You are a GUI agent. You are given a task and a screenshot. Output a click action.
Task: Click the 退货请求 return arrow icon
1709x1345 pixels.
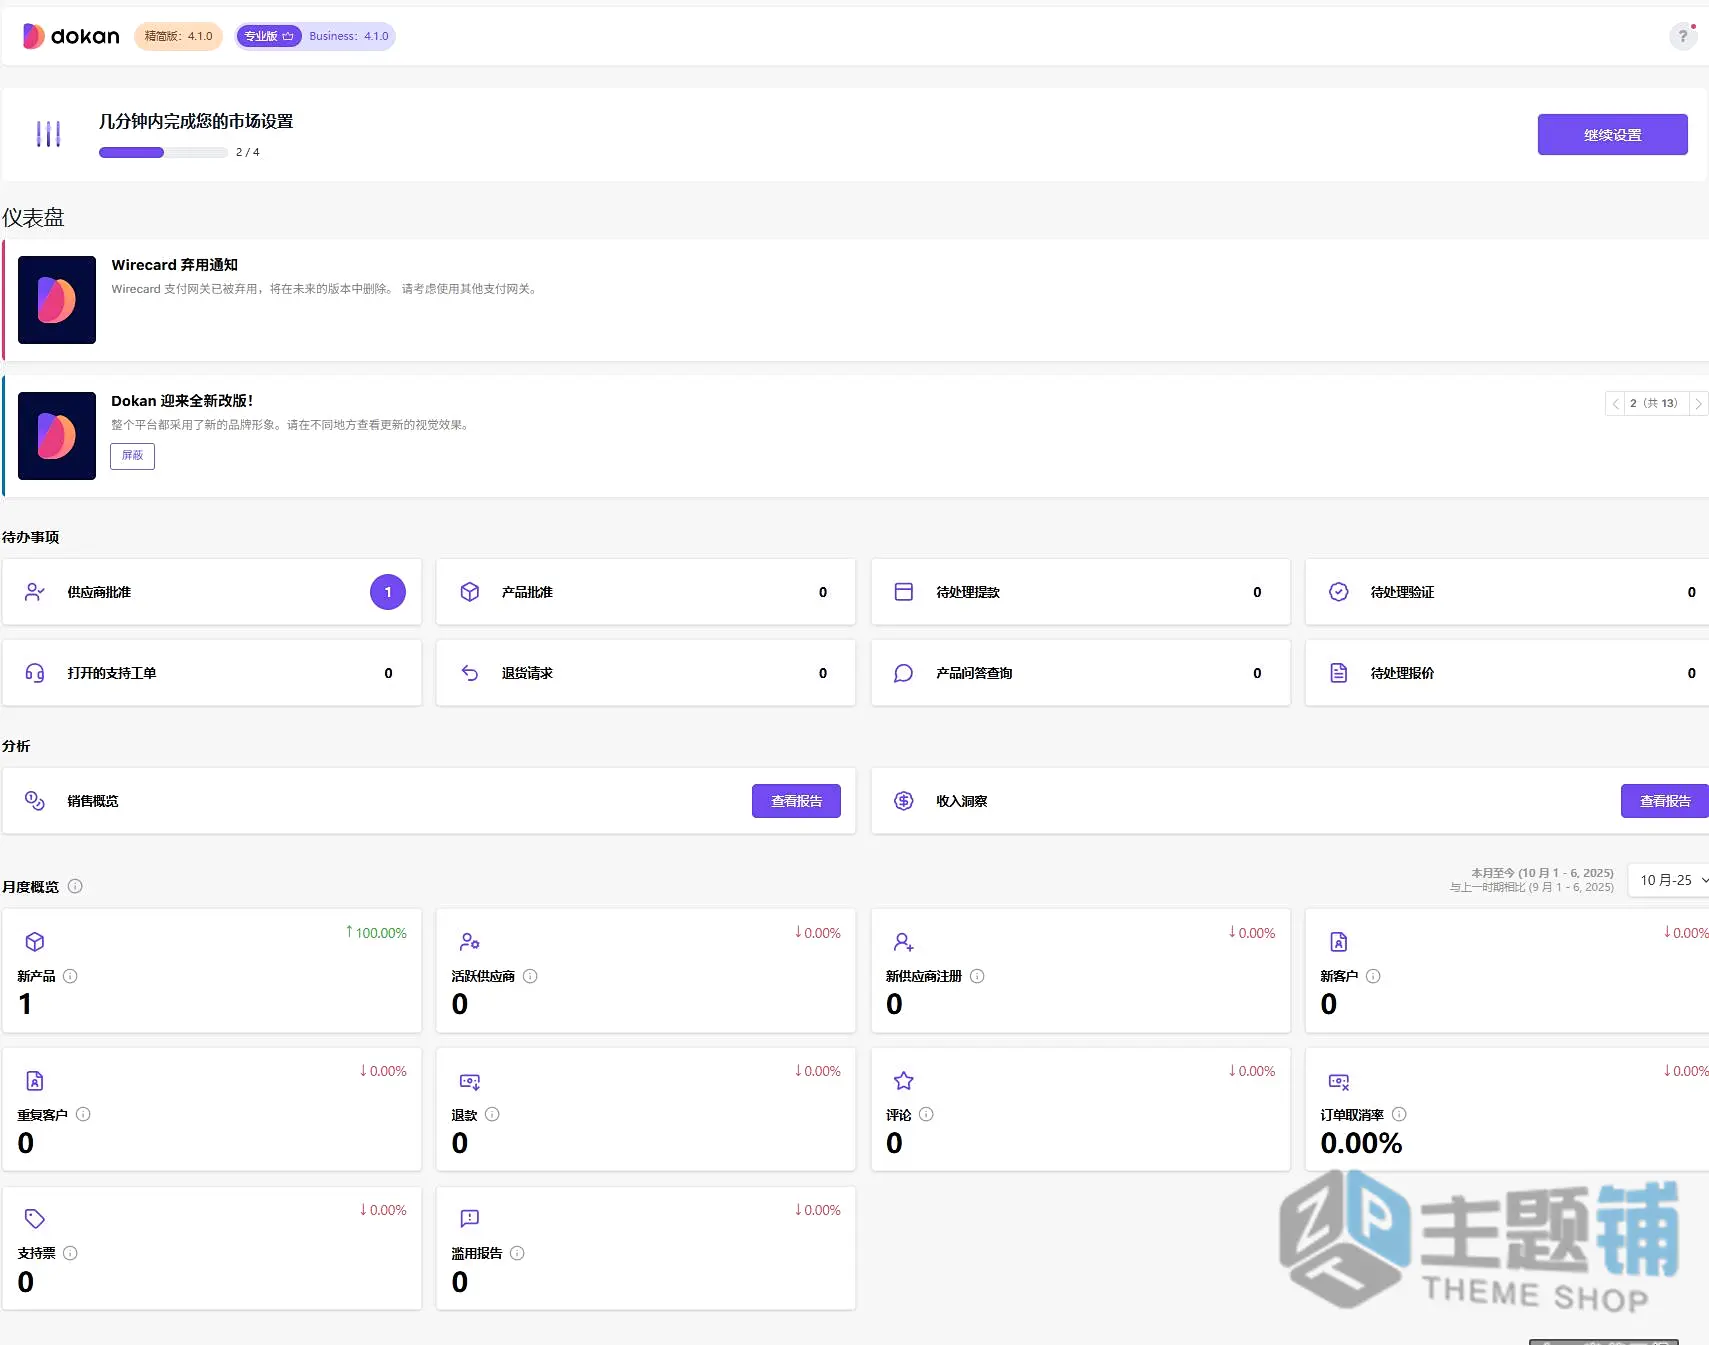[469, 673]
